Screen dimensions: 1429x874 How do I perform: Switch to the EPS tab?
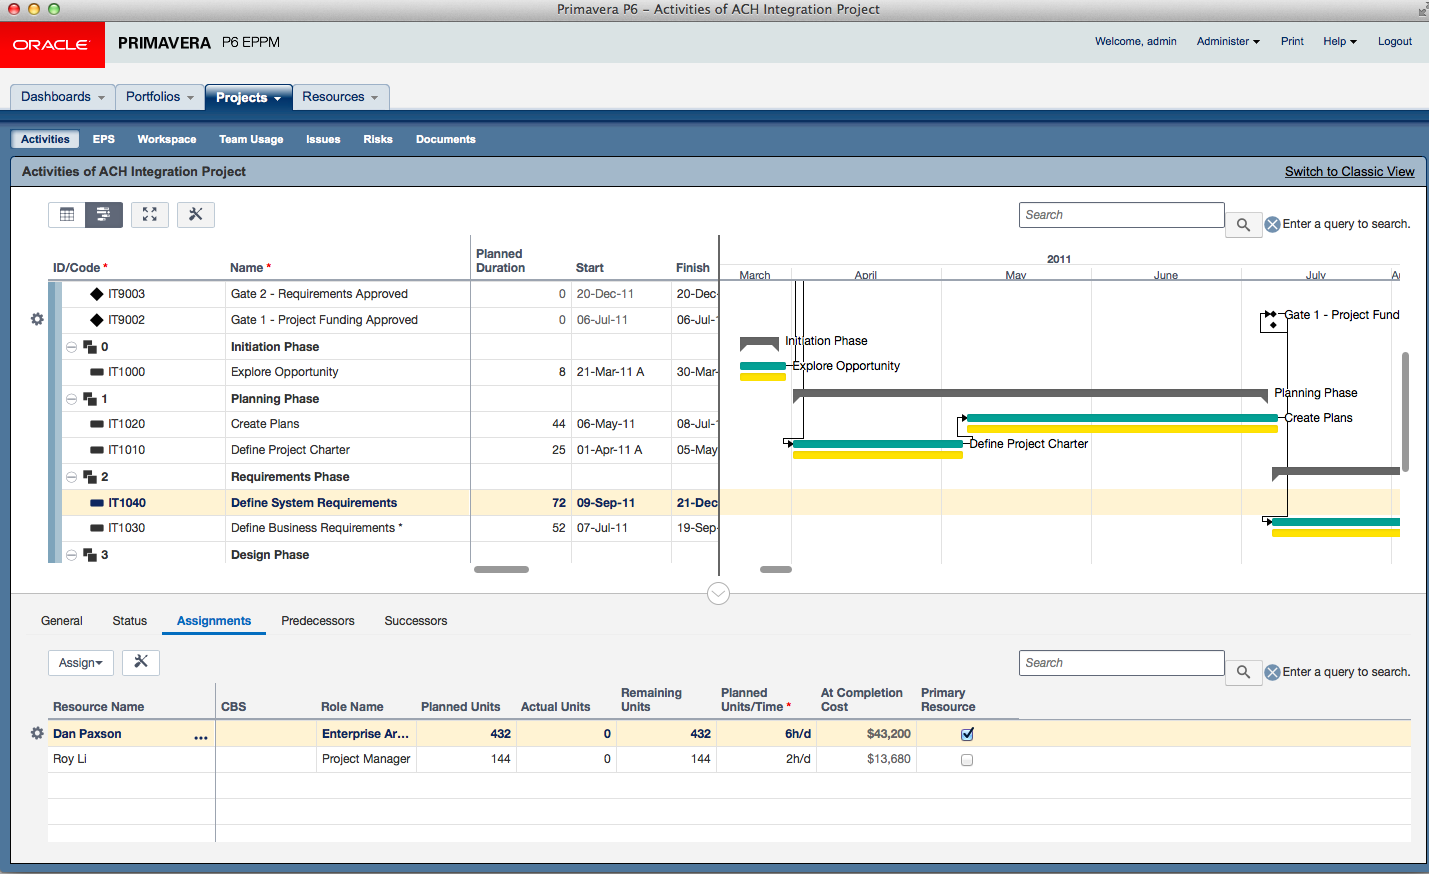tap(104, 139)
